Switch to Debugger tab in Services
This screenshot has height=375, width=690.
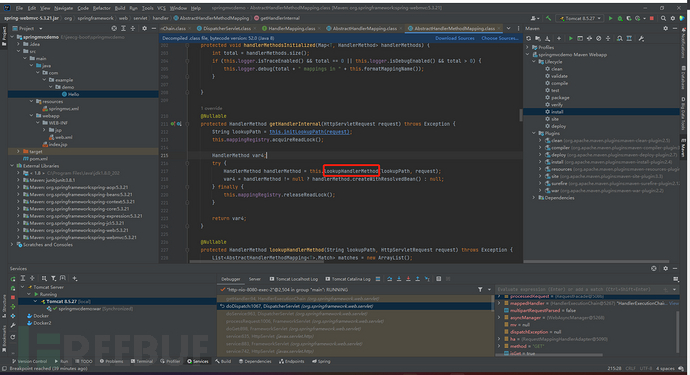[x=231, y=279]
